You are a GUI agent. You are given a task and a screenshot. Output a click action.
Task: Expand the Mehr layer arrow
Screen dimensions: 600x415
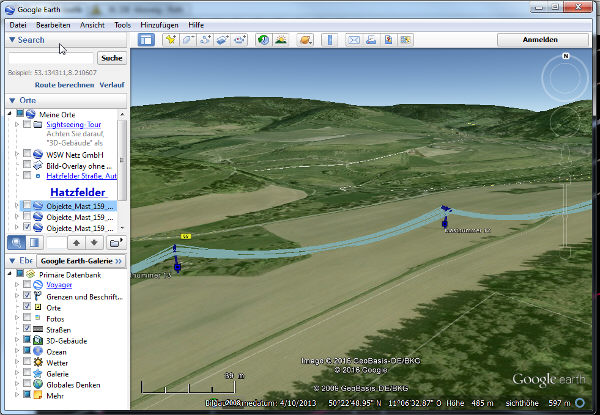[17, 394]
